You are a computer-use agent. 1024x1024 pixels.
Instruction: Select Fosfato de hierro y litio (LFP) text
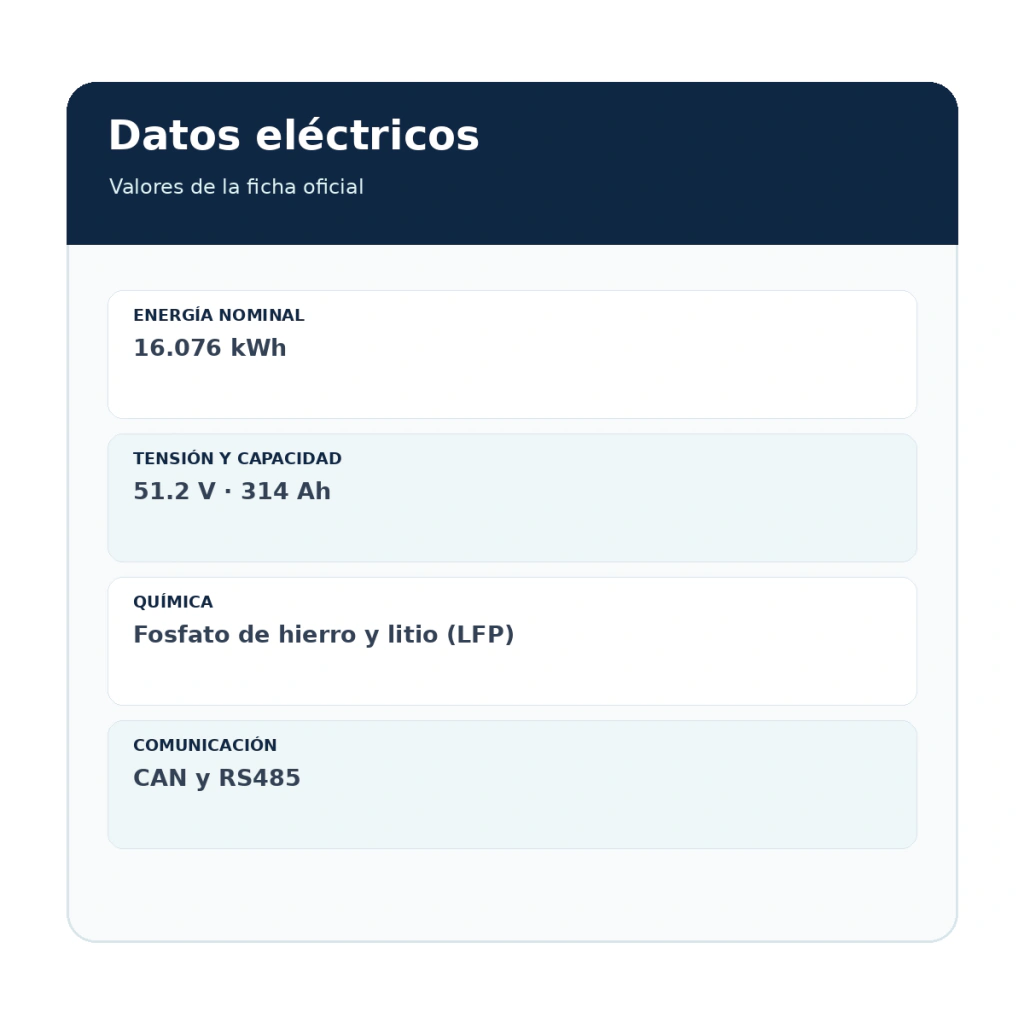tap(323, 635)
